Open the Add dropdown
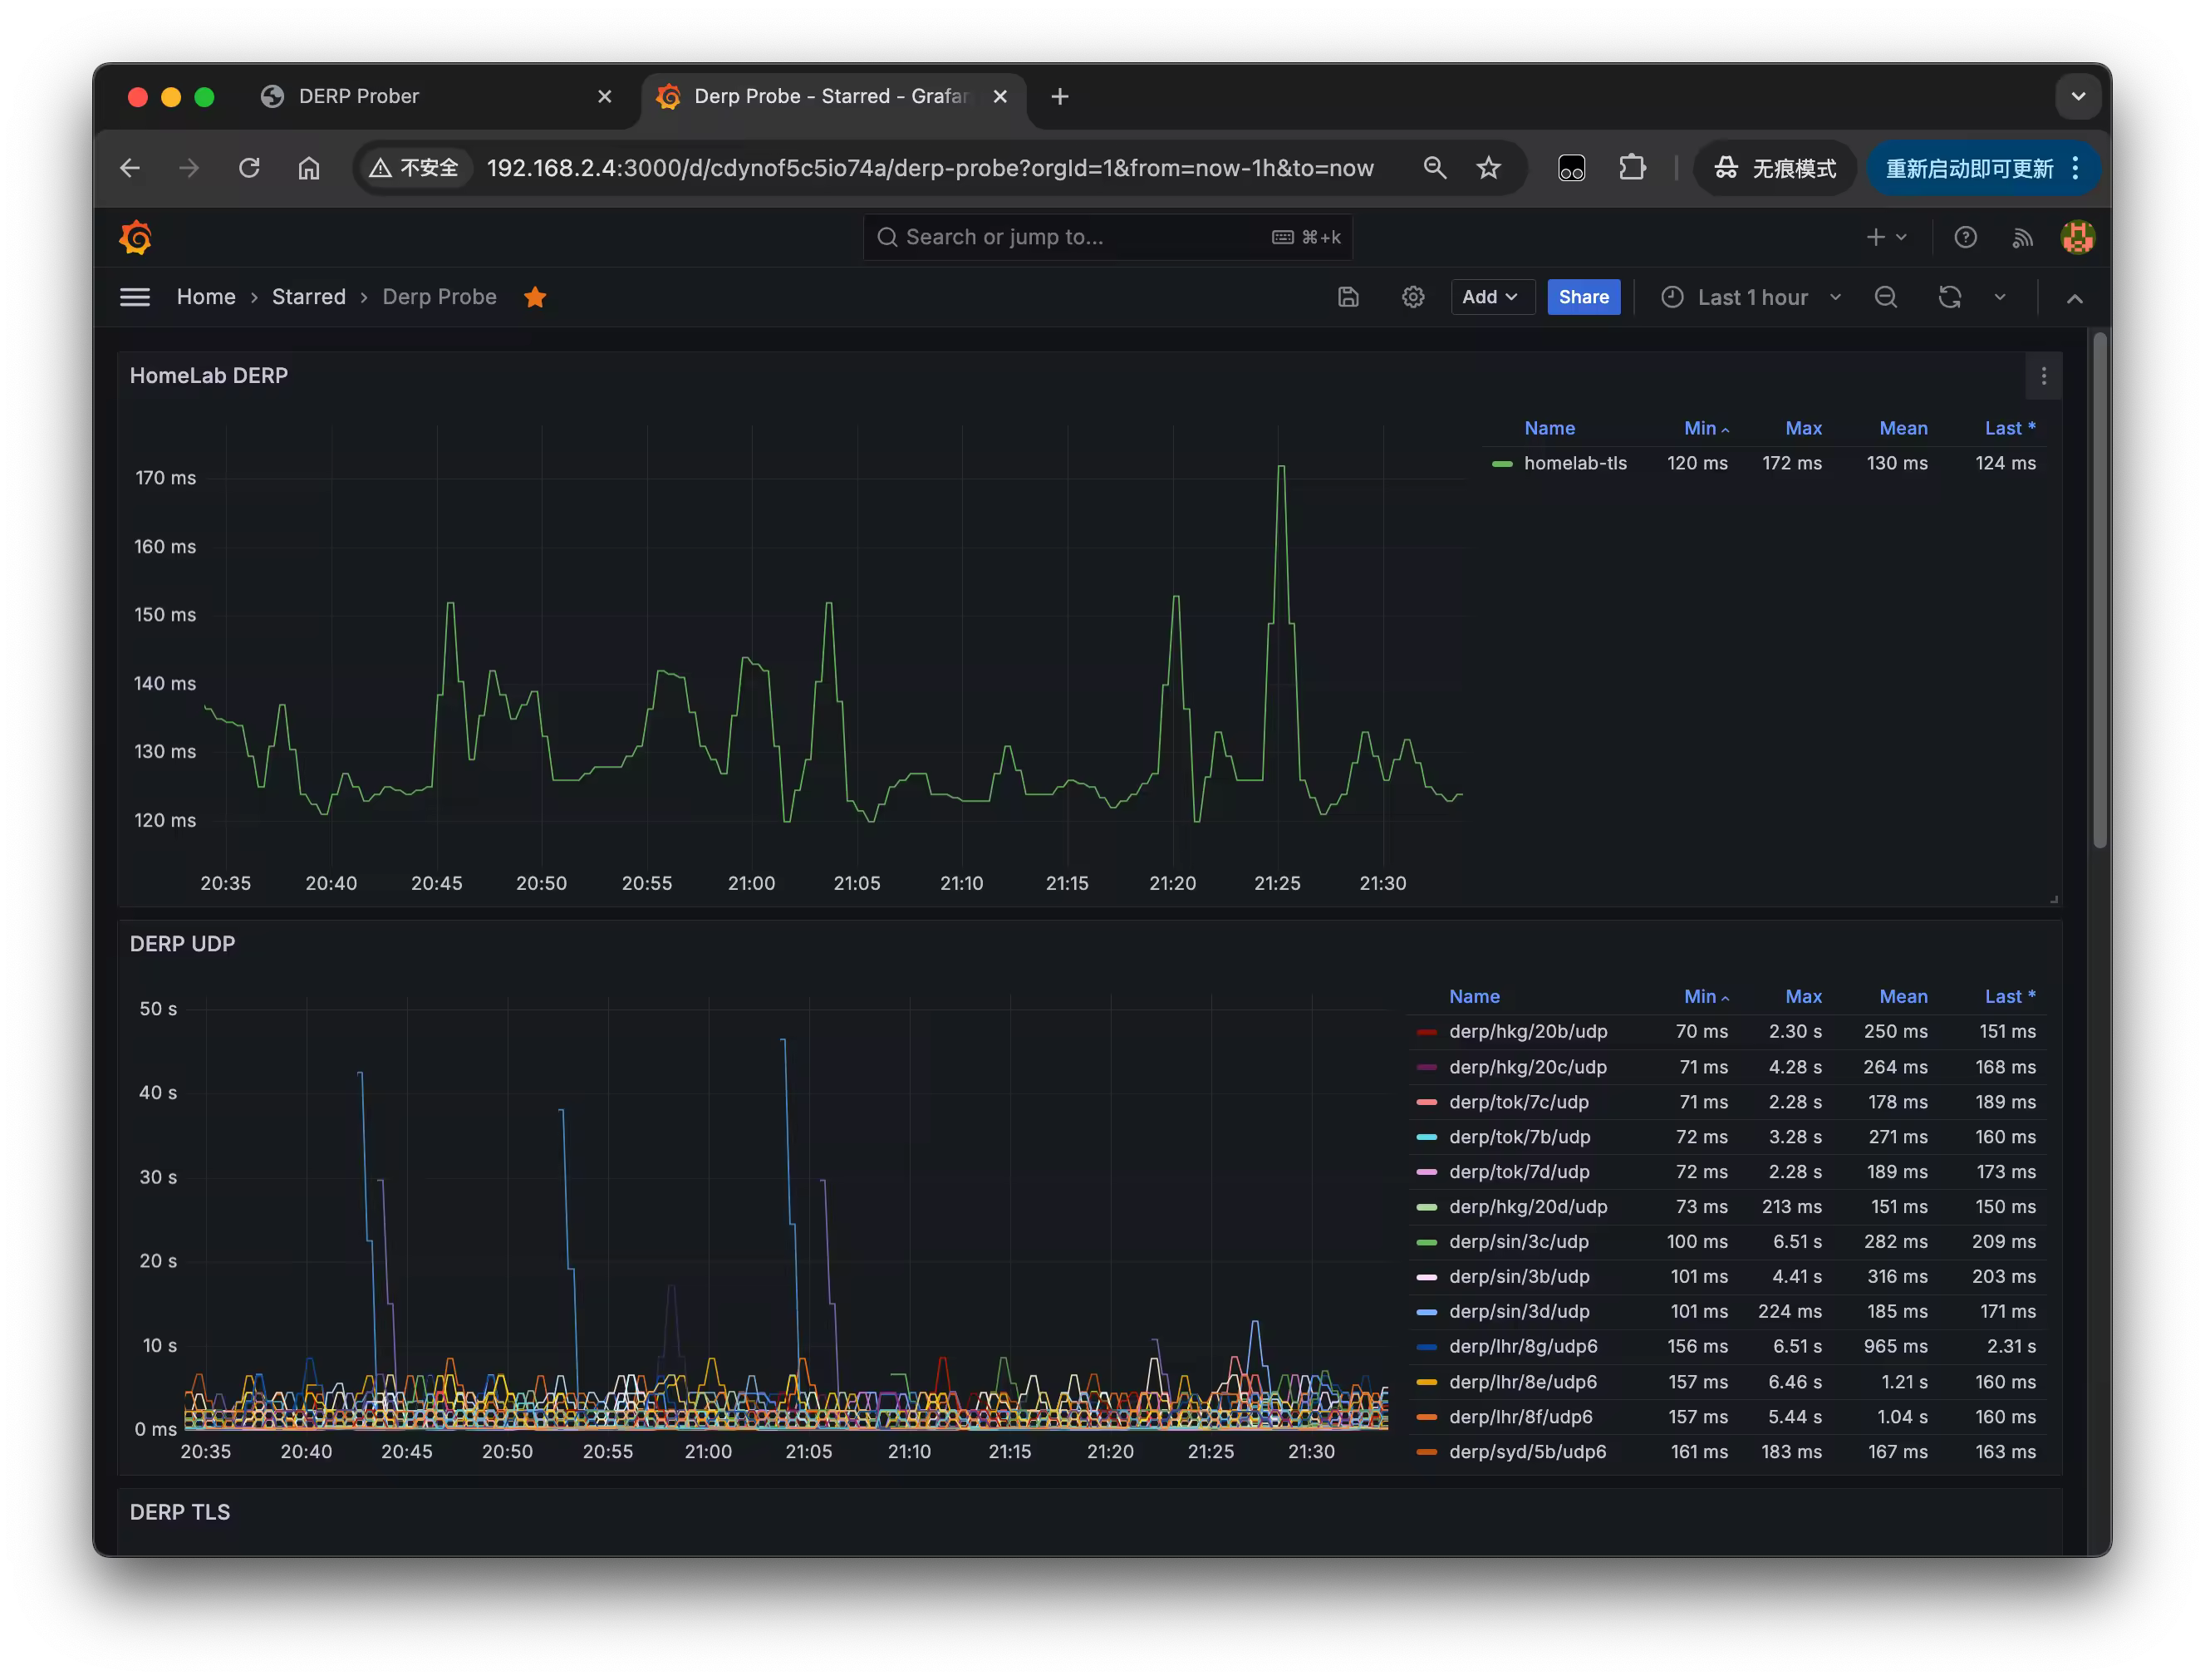 pos(1492,297)
